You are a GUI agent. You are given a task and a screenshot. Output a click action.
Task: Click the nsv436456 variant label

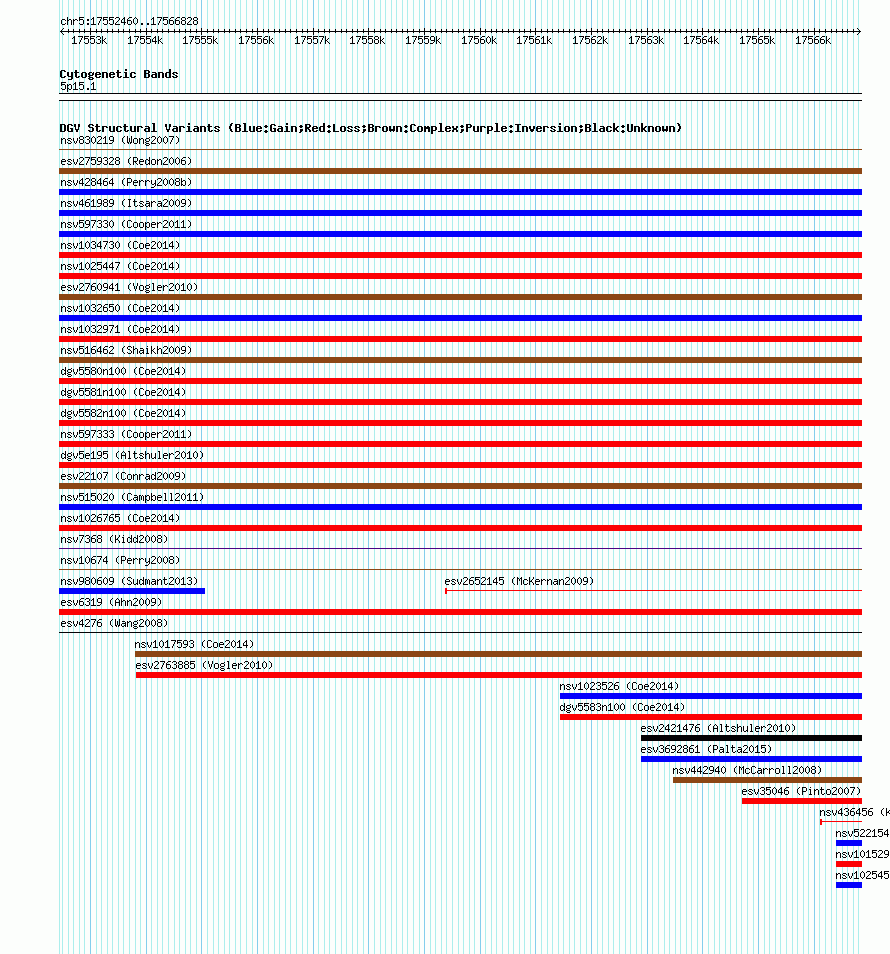(x=854, y=812)
